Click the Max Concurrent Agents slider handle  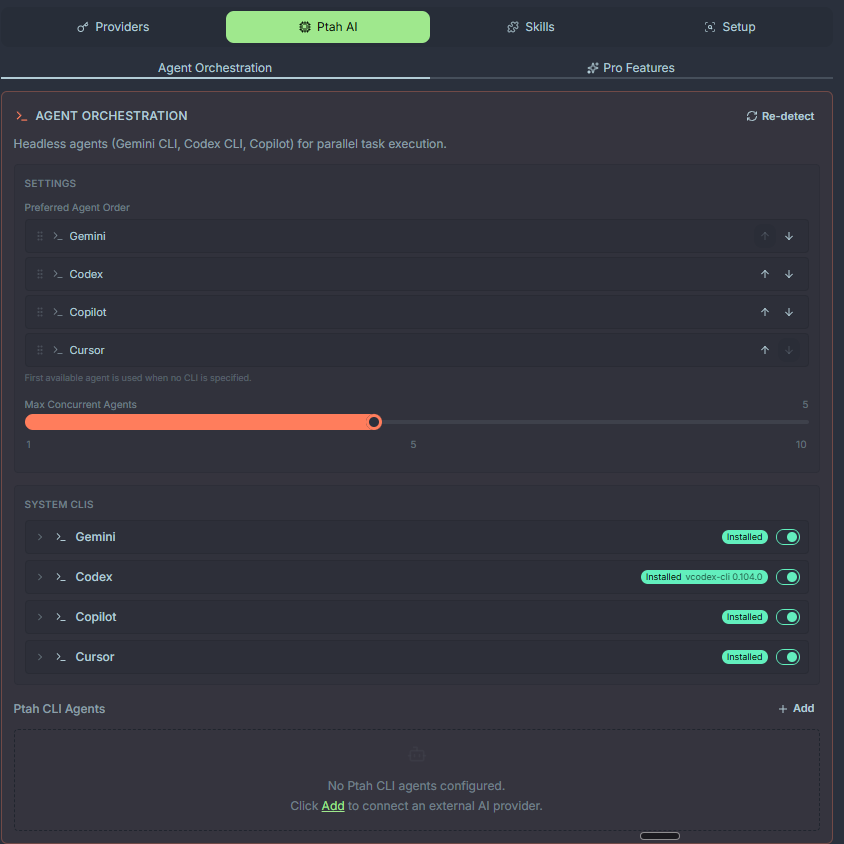[x=374, y=421]
